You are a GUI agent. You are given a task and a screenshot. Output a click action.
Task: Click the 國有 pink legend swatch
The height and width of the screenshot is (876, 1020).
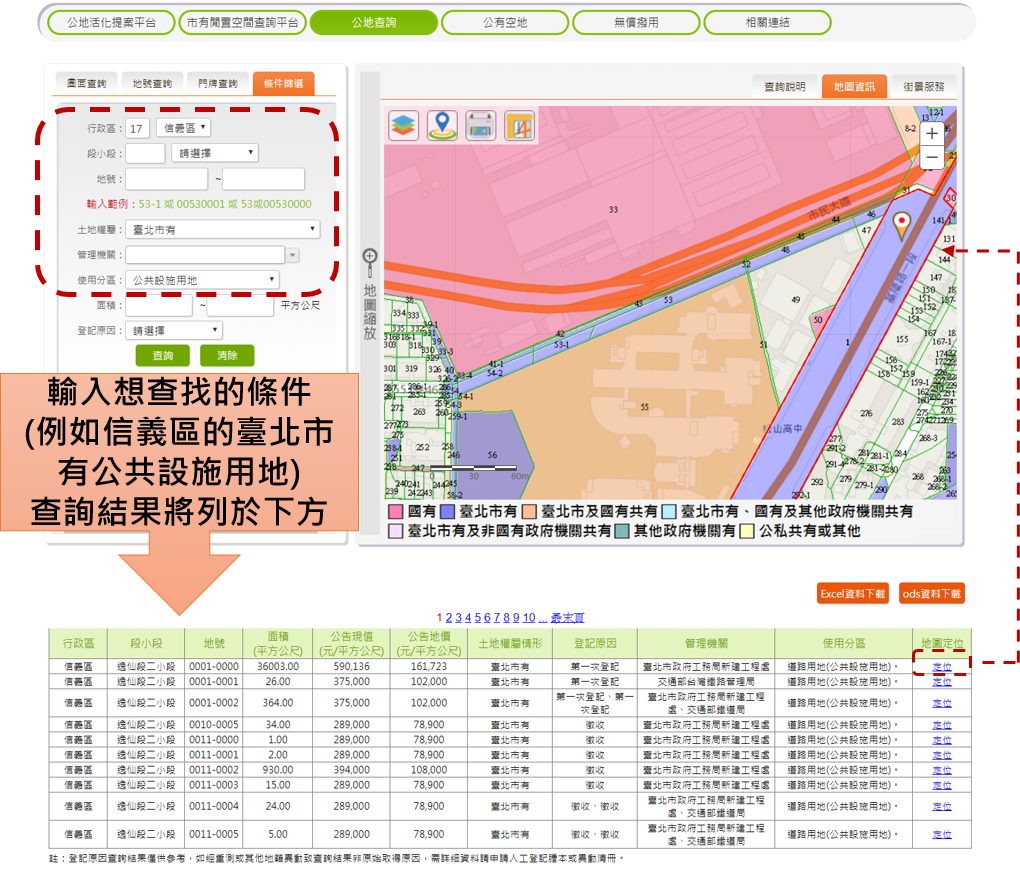pos(396,512)
